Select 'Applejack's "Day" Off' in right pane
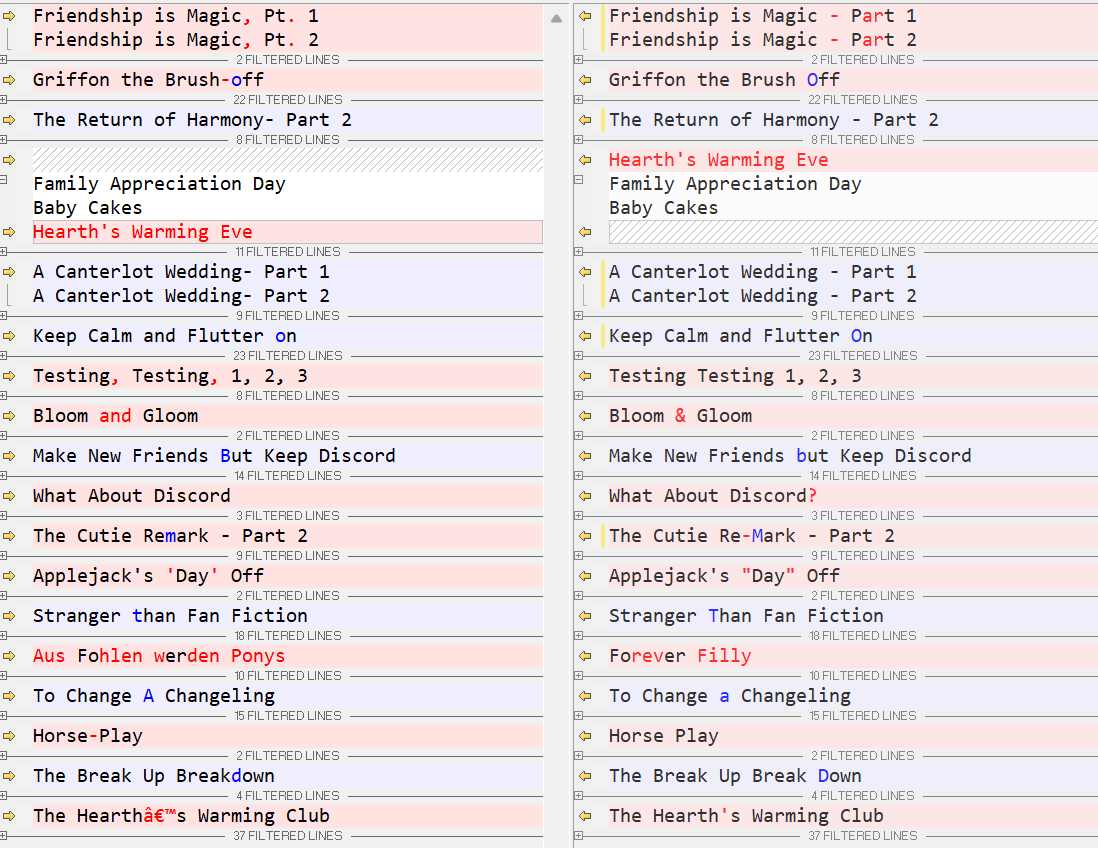 [724, 576]
